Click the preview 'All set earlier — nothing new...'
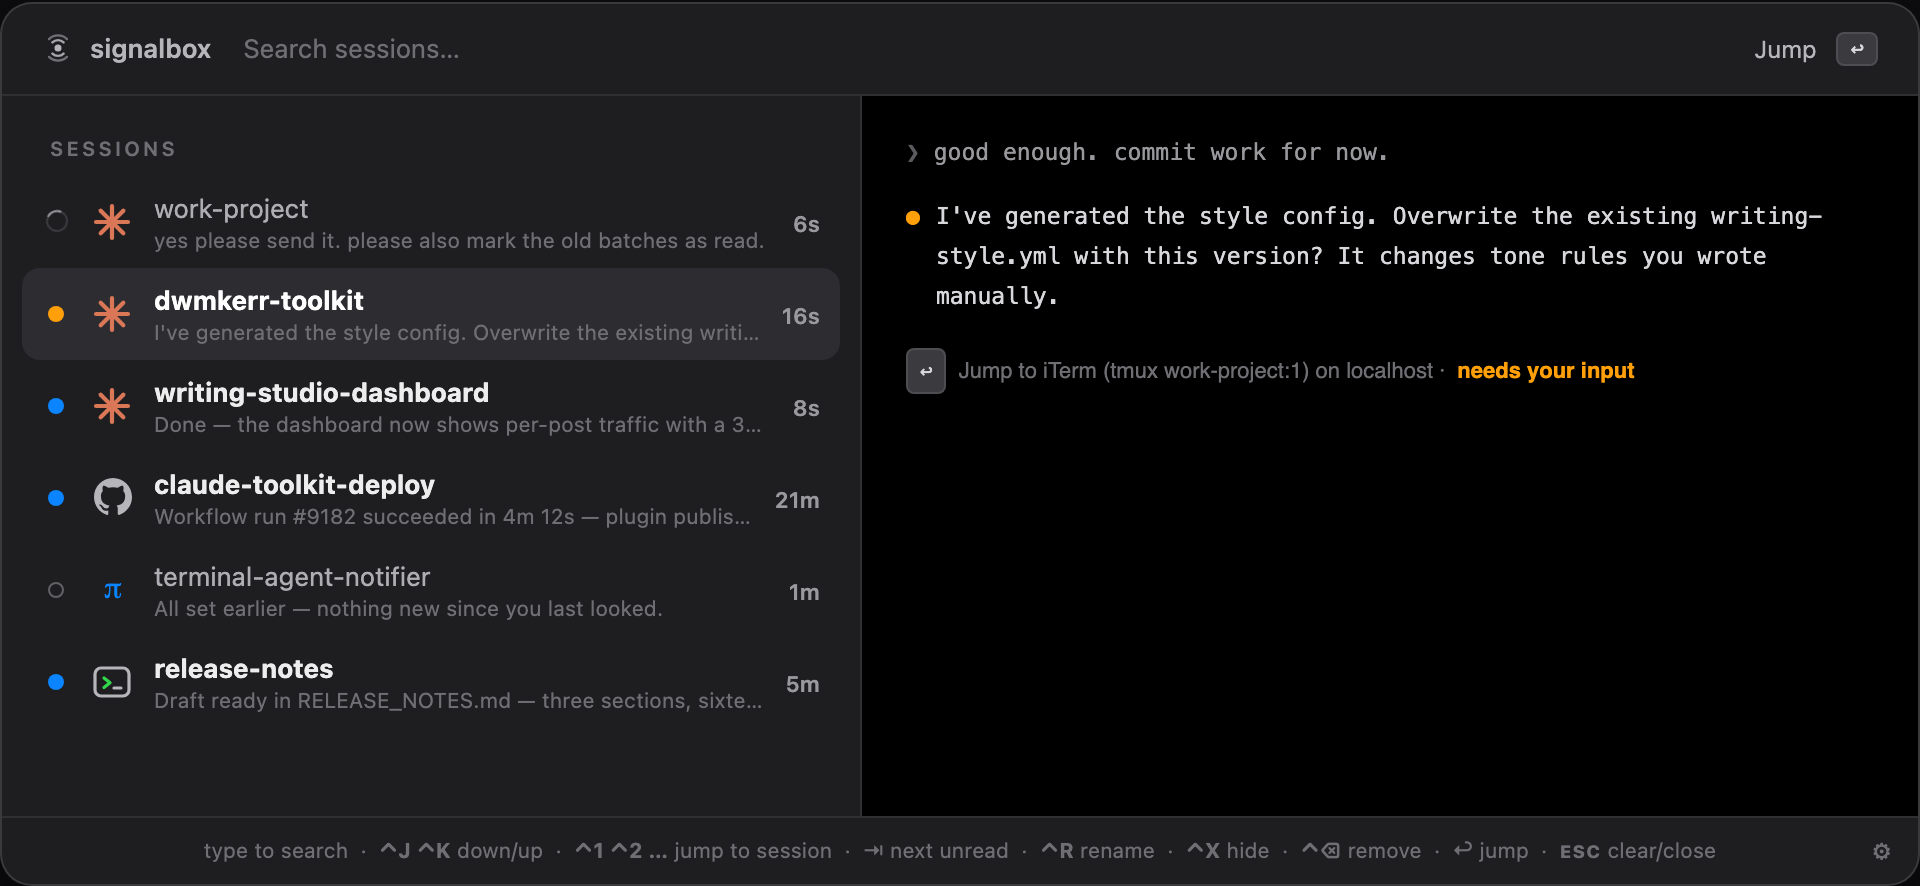1920x886 pixels. (x=408, y=609)
